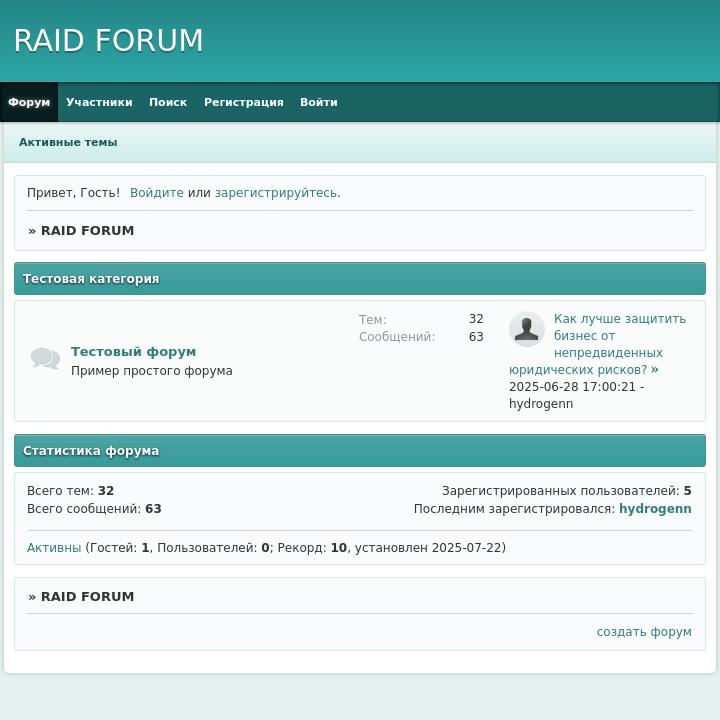The image size is (720, 720).
Task: Click the Активны users online link
Action: point(54,548)
